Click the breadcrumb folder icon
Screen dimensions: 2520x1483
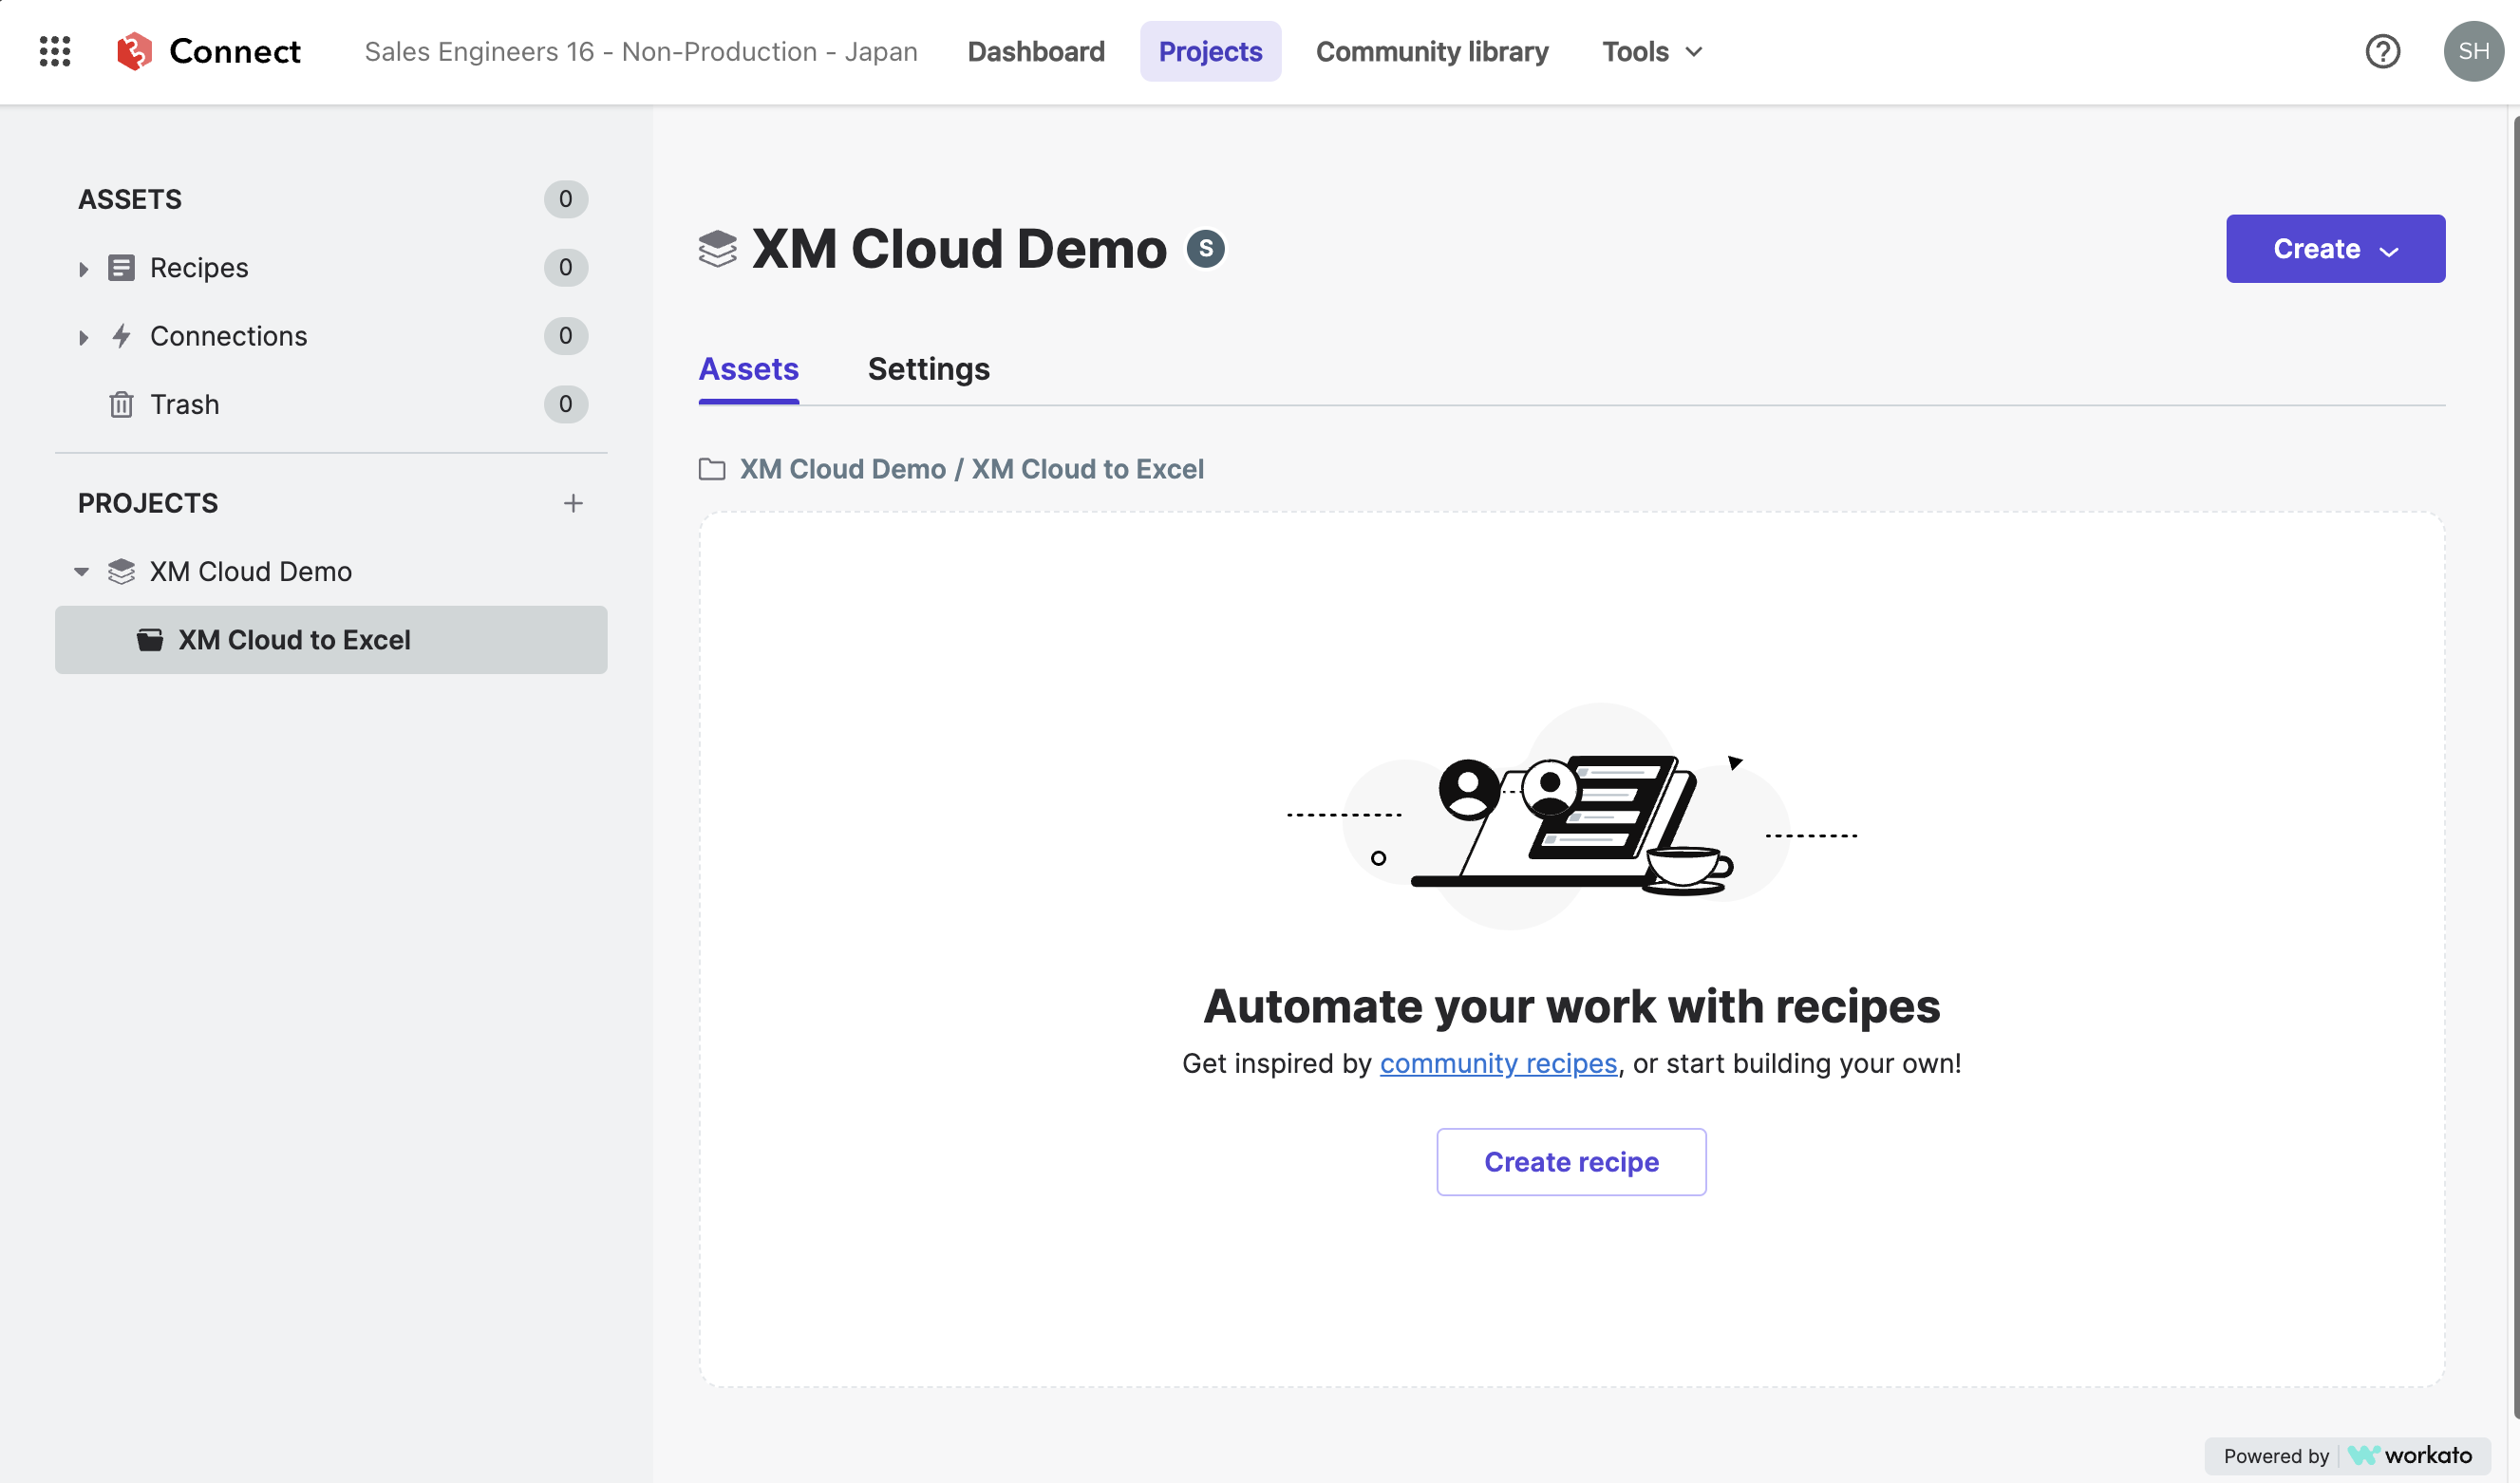pyautogui.click(x=712, y=469)
